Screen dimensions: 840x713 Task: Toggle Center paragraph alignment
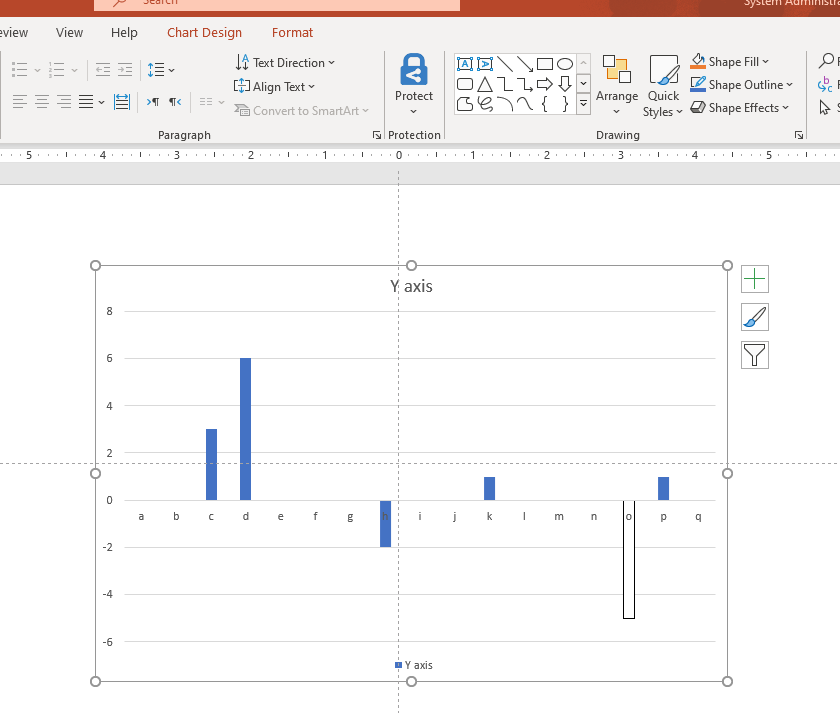tap(42, 101)
